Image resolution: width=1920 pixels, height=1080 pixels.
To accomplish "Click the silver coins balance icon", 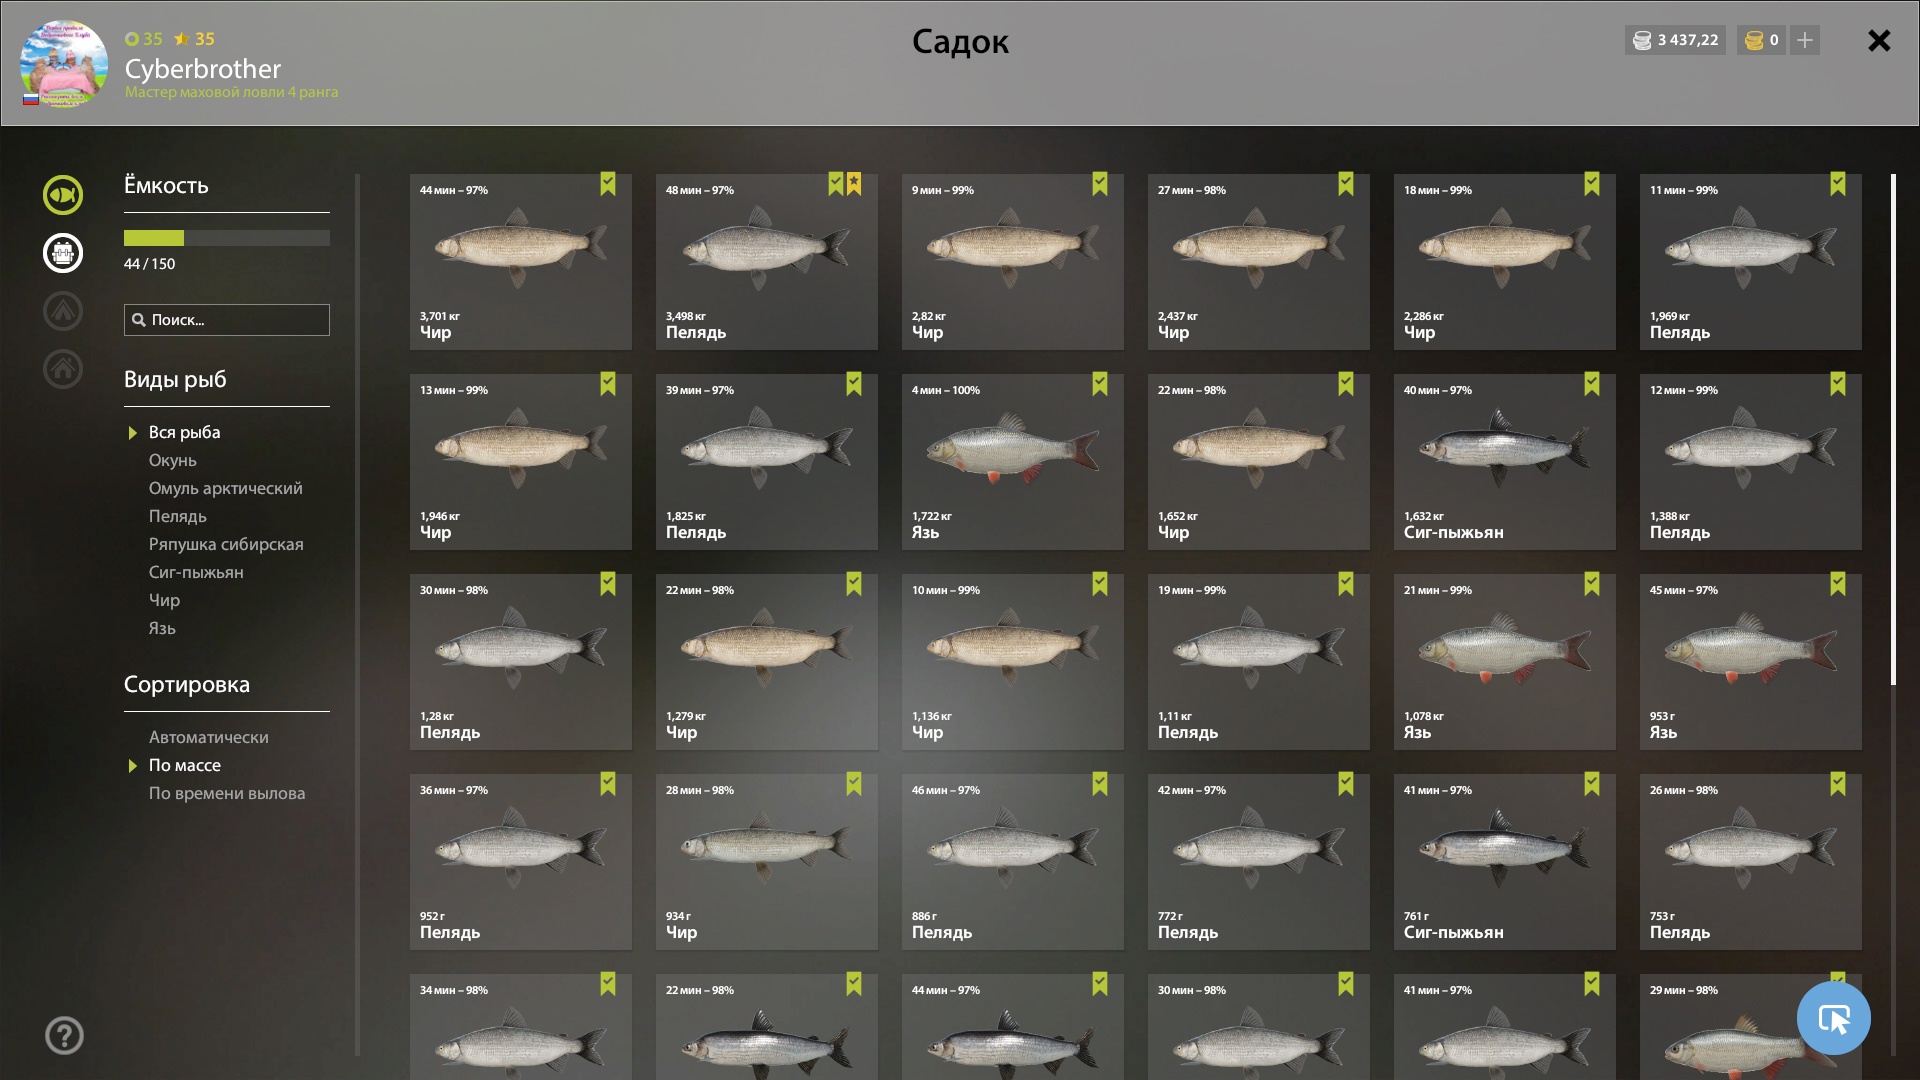I will point(1642,40).
